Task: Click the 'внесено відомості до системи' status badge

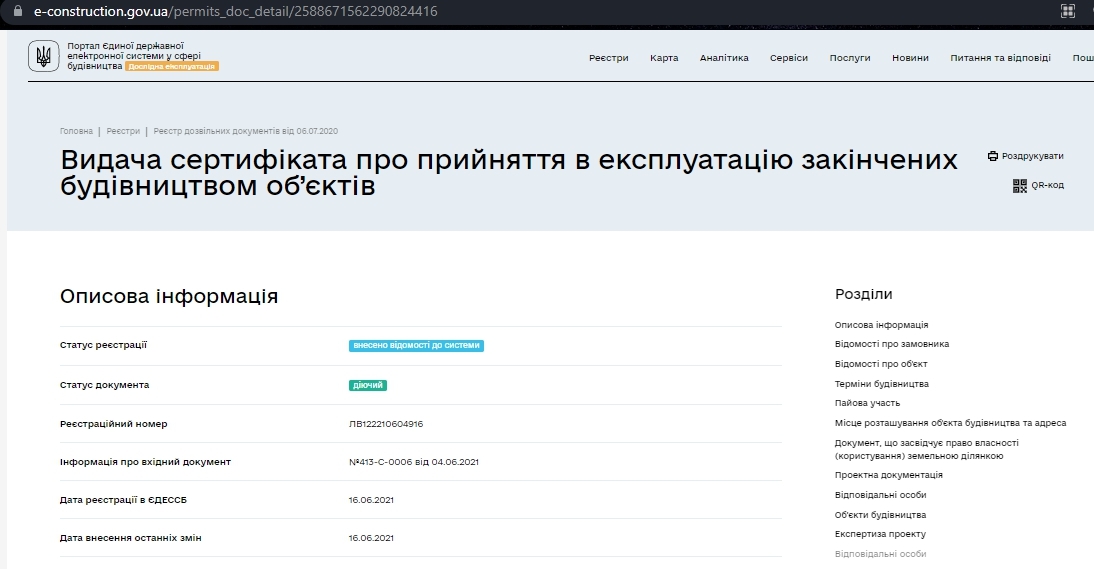Action: pyautogui.click(x=417, y=346)
